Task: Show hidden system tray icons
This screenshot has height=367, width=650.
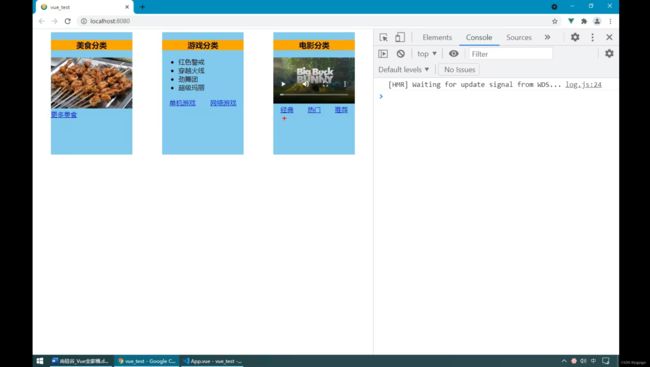Action: point(564,361)
